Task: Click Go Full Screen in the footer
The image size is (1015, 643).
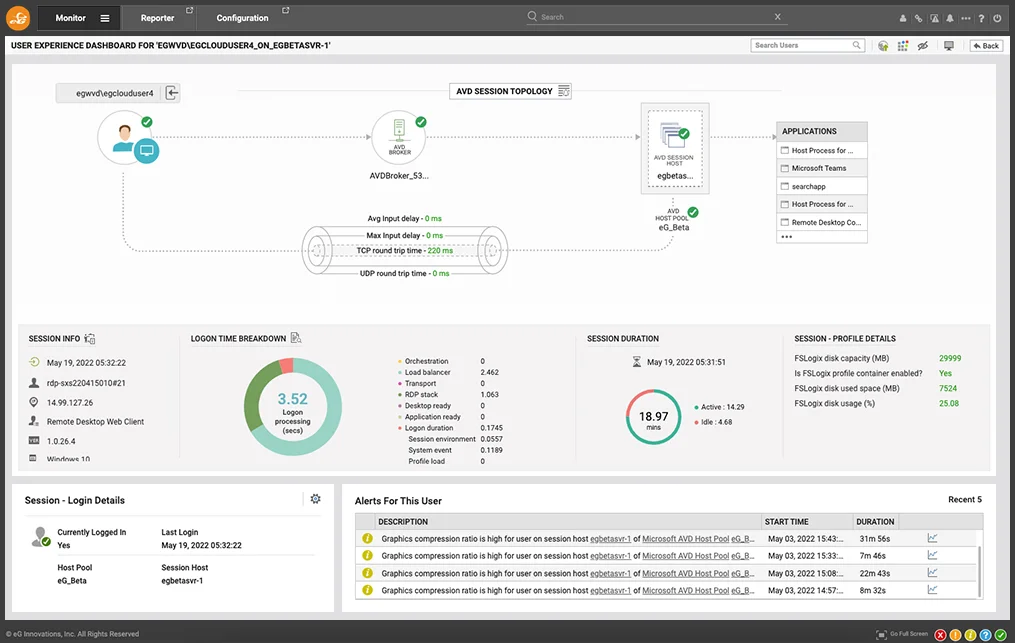Action: click(x=902, y=635)
